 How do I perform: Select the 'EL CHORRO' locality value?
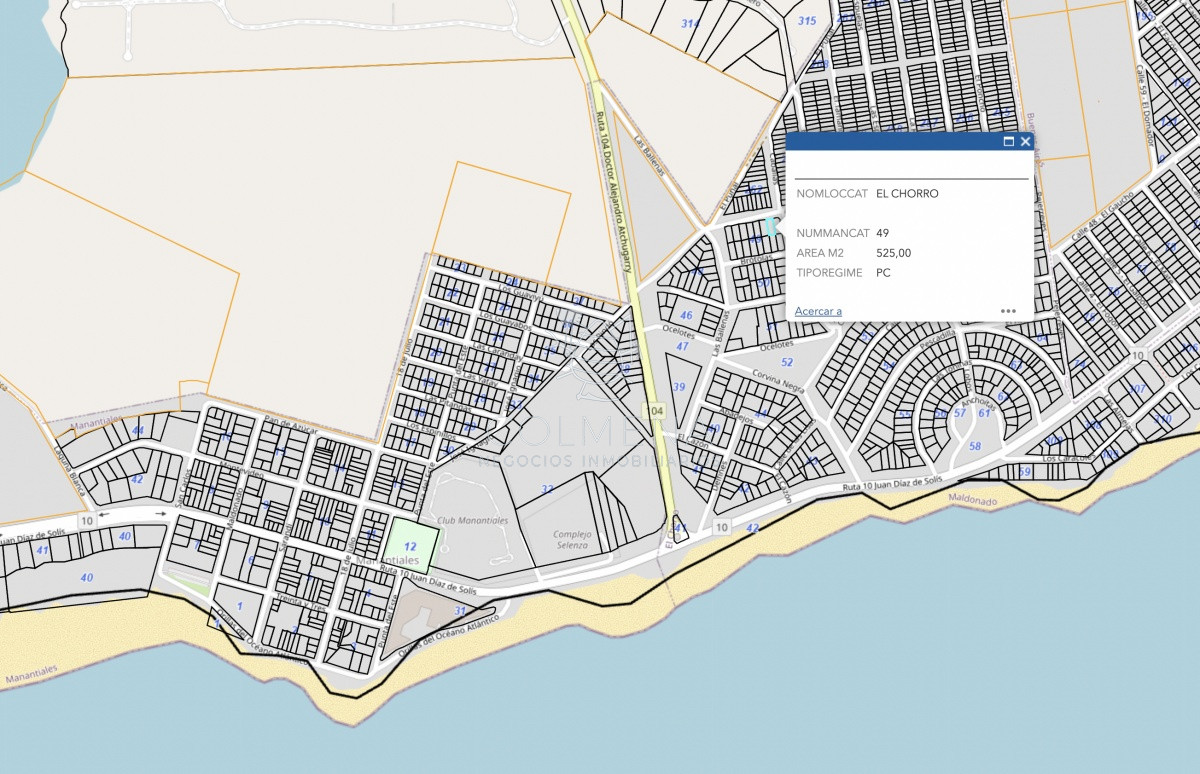click(907, 194)
